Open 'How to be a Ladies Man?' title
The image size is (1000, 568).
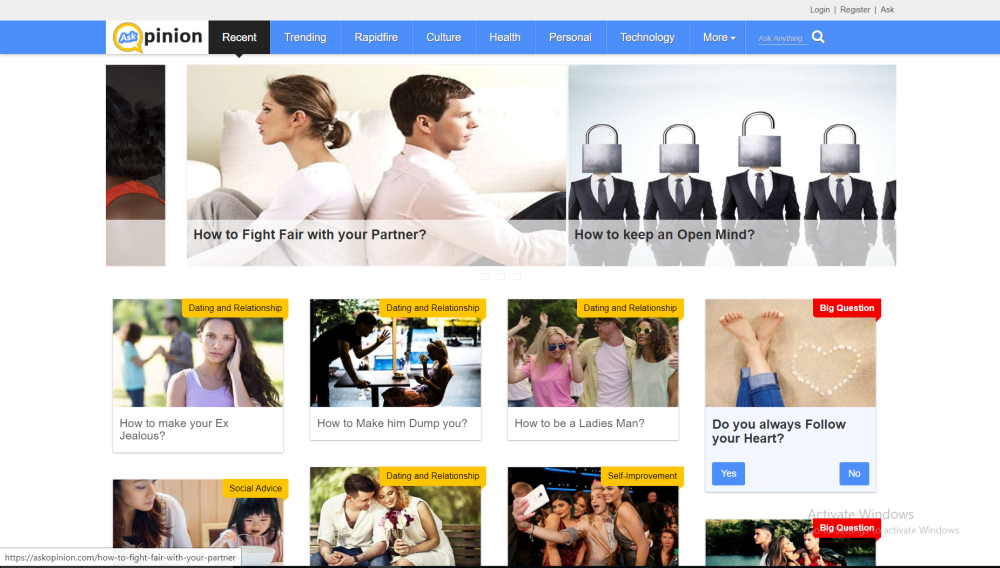coord(579,423)
